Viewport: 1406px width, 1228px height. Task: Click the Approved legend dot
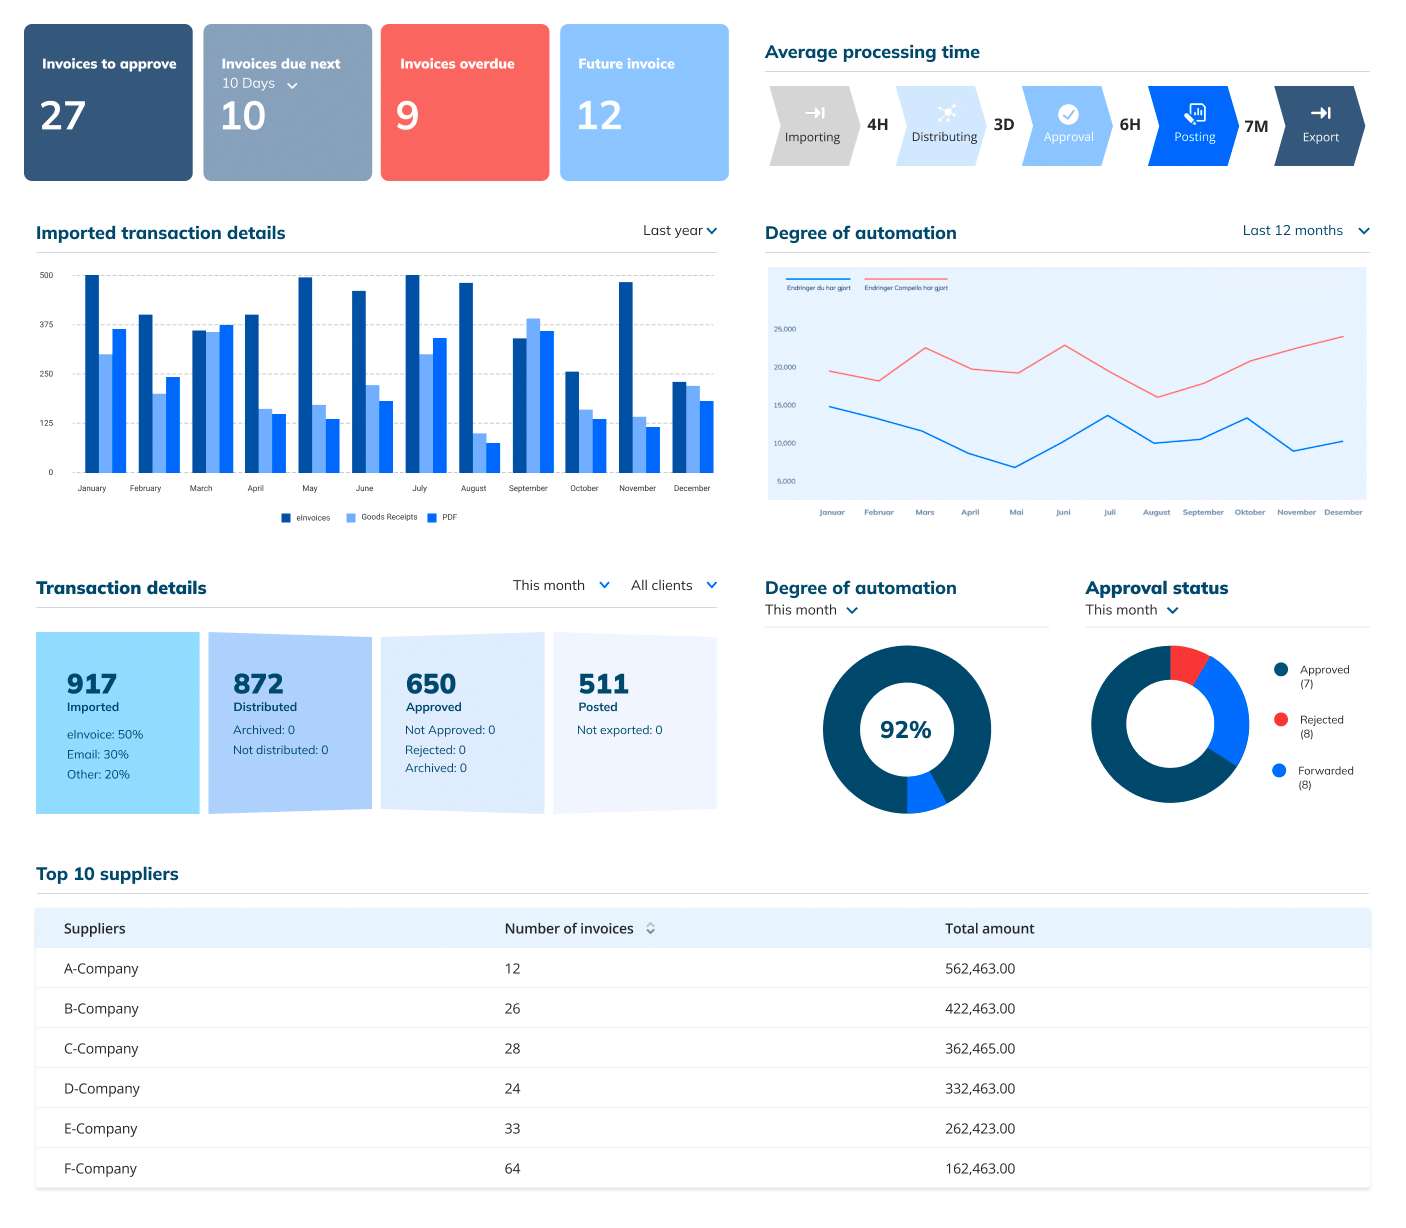[1281, 670]
